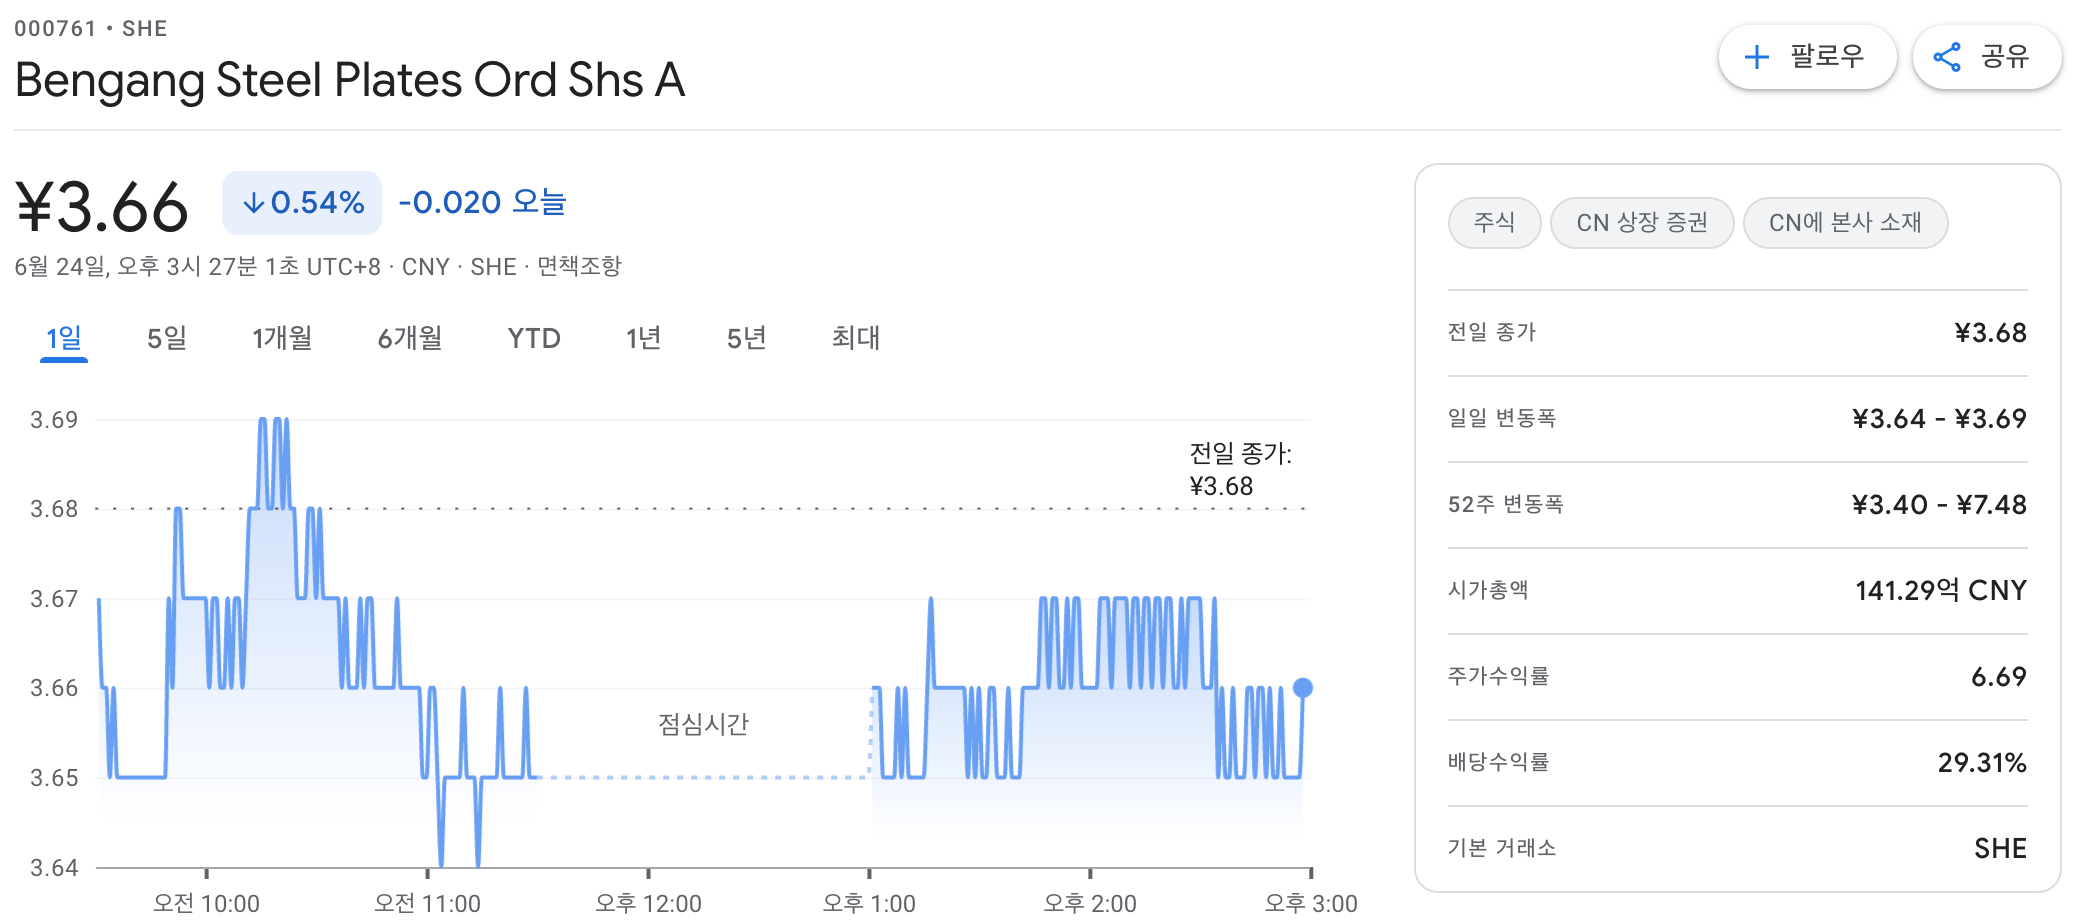The width and height of the screenshot is (2074, 922).
Task: Click the 오후 2:00 axis label
Action: coord(1090,903)
